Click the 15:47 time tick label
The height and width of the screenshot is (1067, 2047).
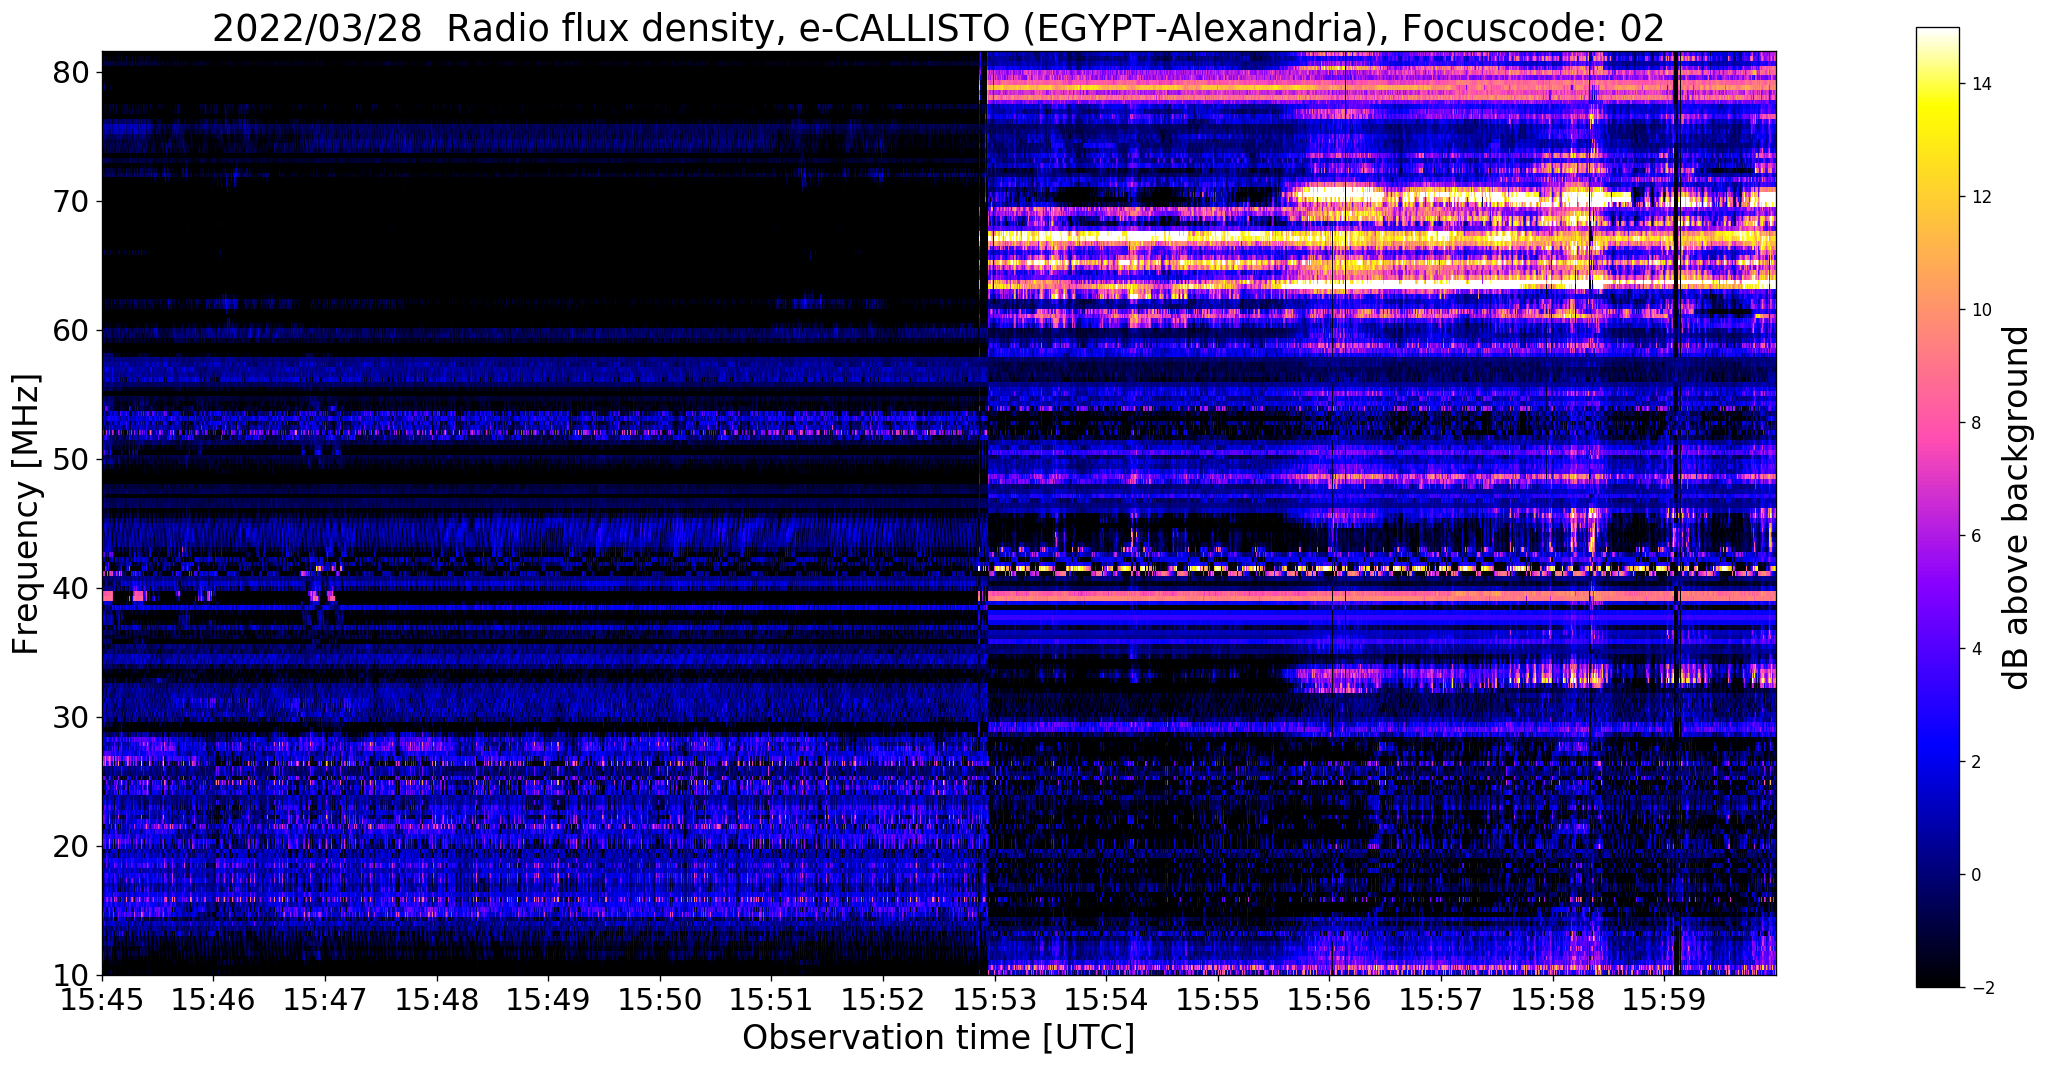coord(325,999)
